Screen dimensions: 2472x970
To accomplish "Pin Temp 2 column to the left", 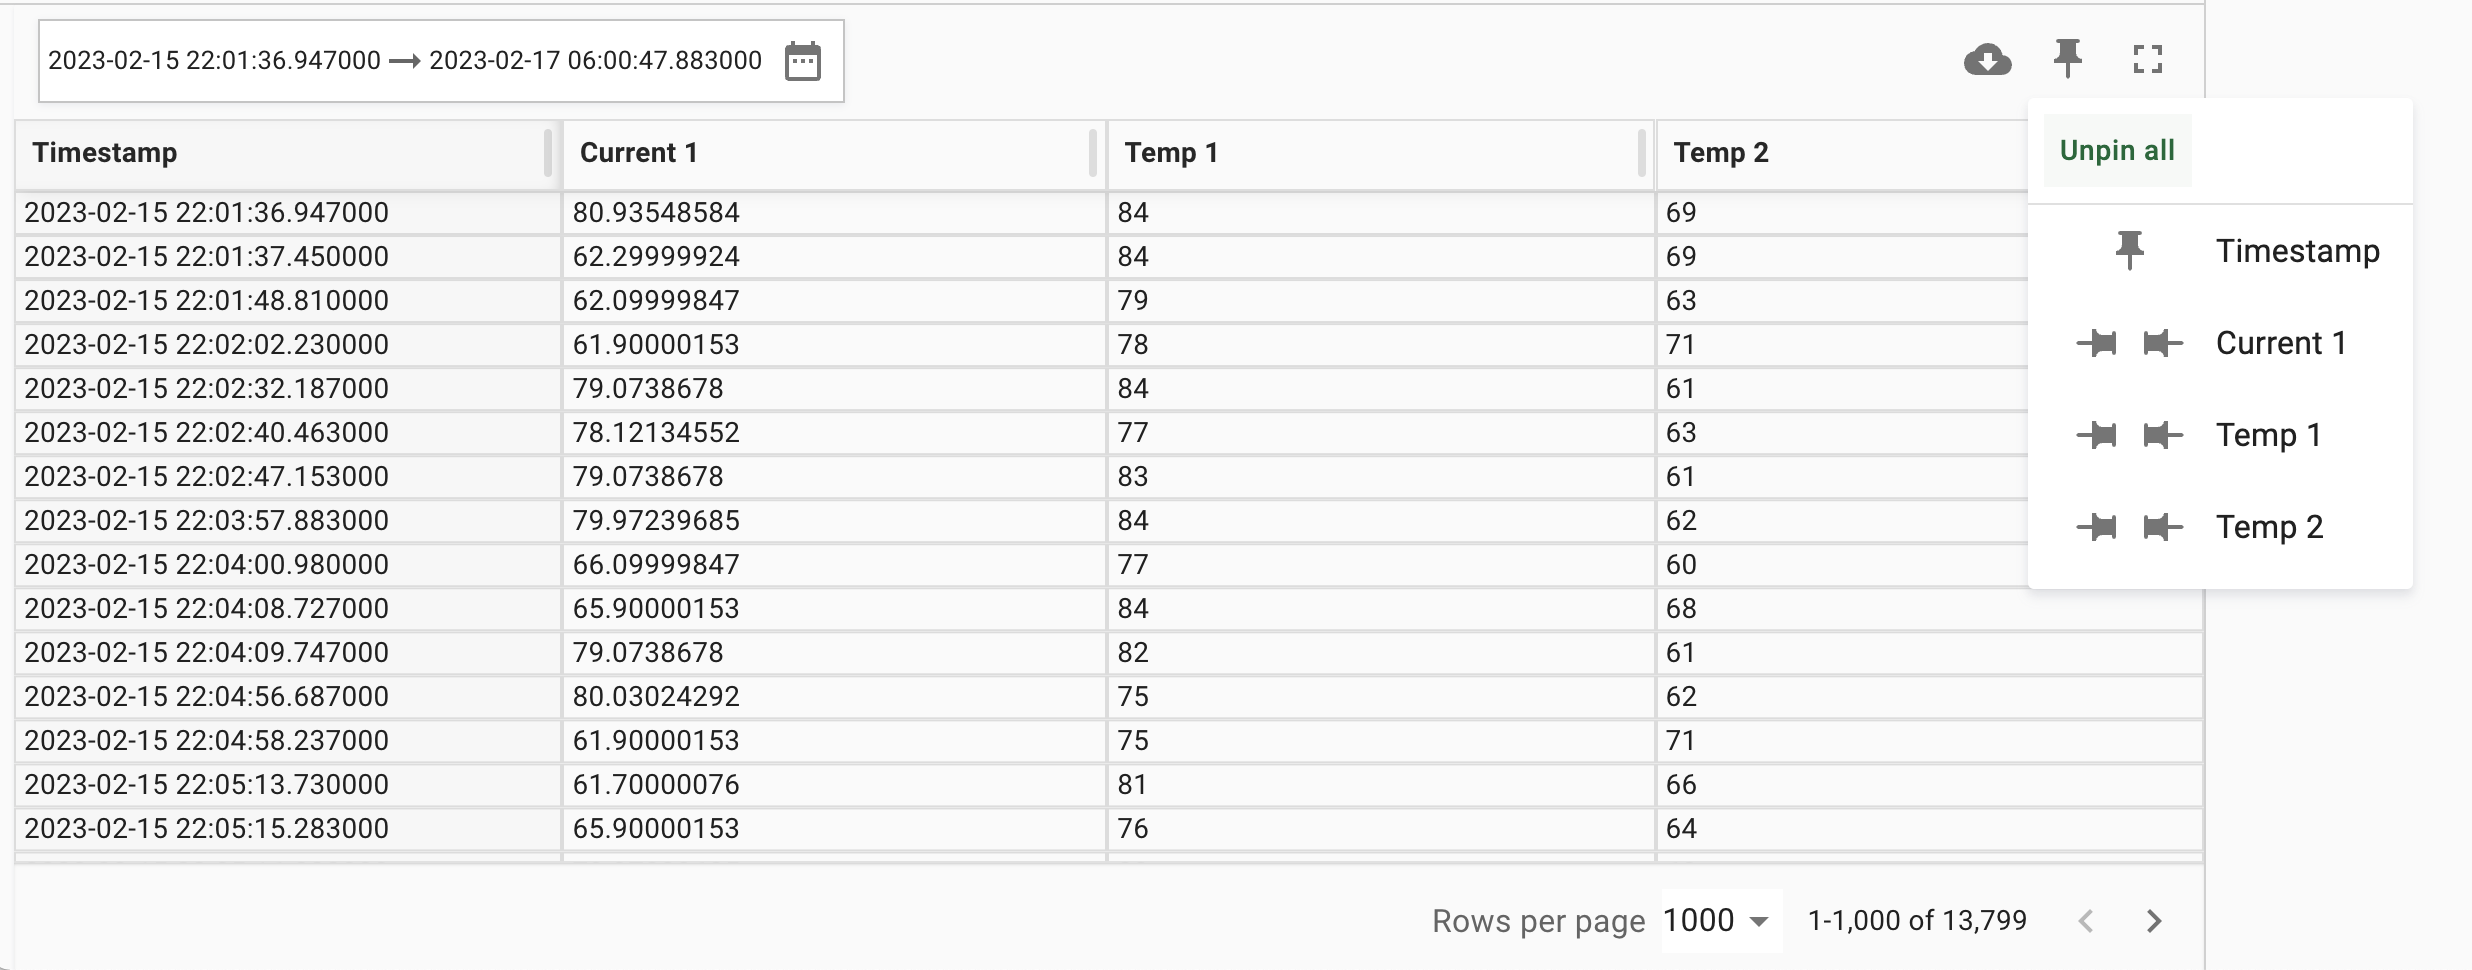I will tap(2097, 527).
